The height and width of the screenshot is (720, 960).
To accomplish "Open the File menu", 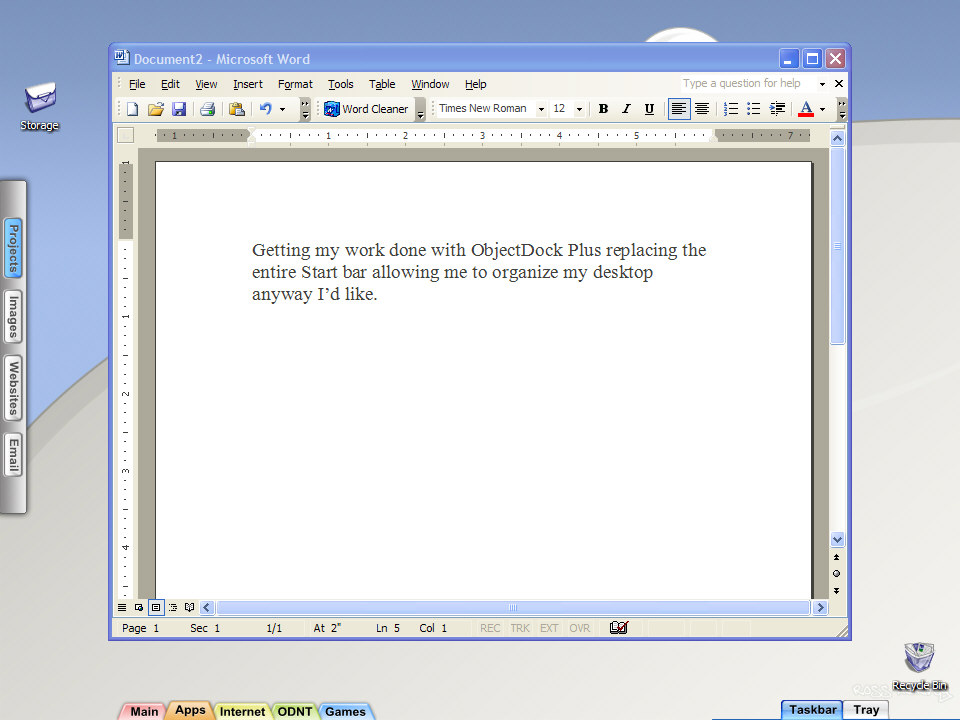I will pos(137,84).
